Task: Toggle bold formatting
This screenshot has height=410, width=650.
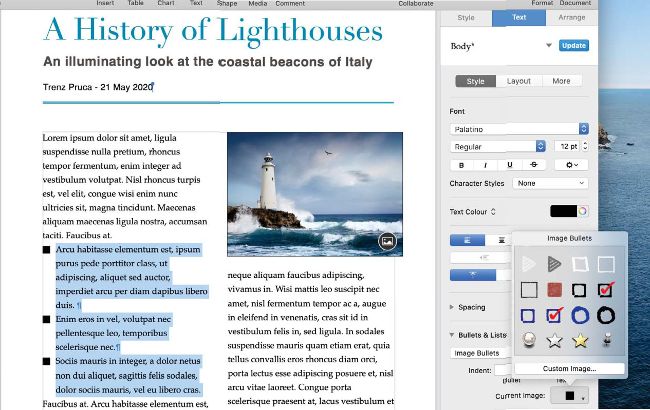Action: click(x=462, y=165)
